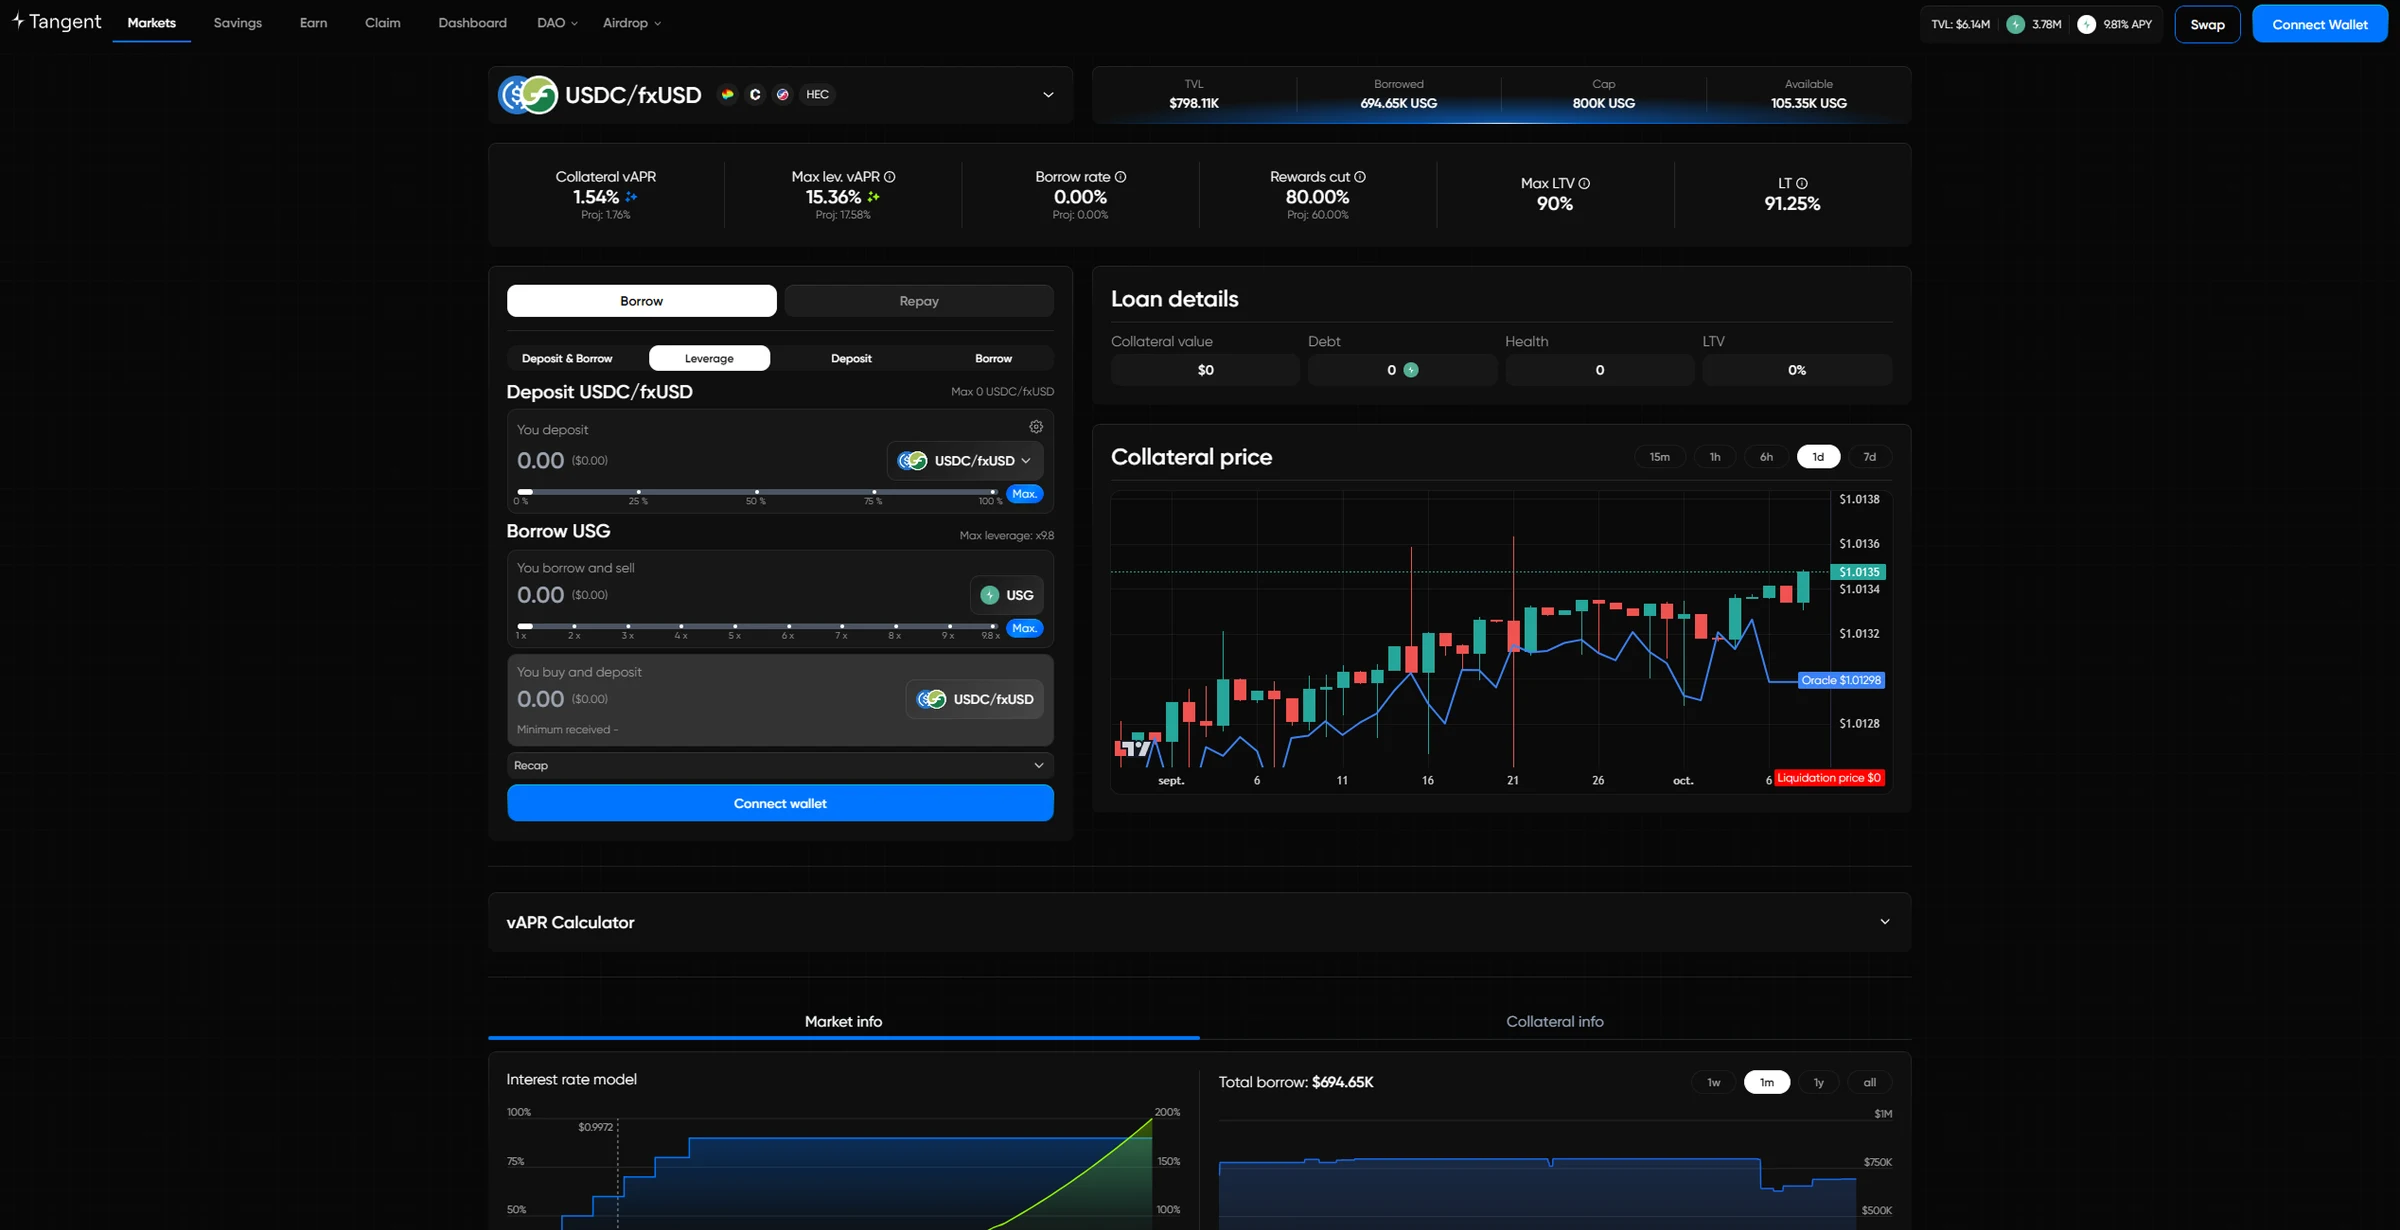Screen dimensions: 2400x1230
Task: Click the USDC/fxUSD pair token logo
Action: click(x=528, y=95)
